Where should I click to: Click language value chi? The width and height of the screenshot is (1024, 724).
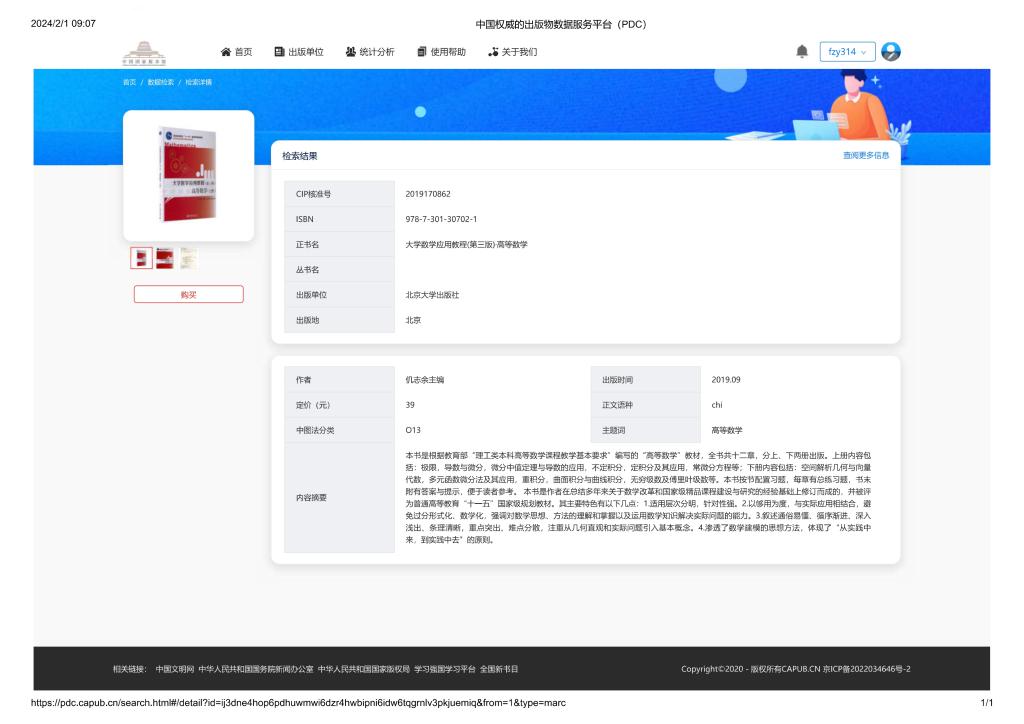point(717,405)
